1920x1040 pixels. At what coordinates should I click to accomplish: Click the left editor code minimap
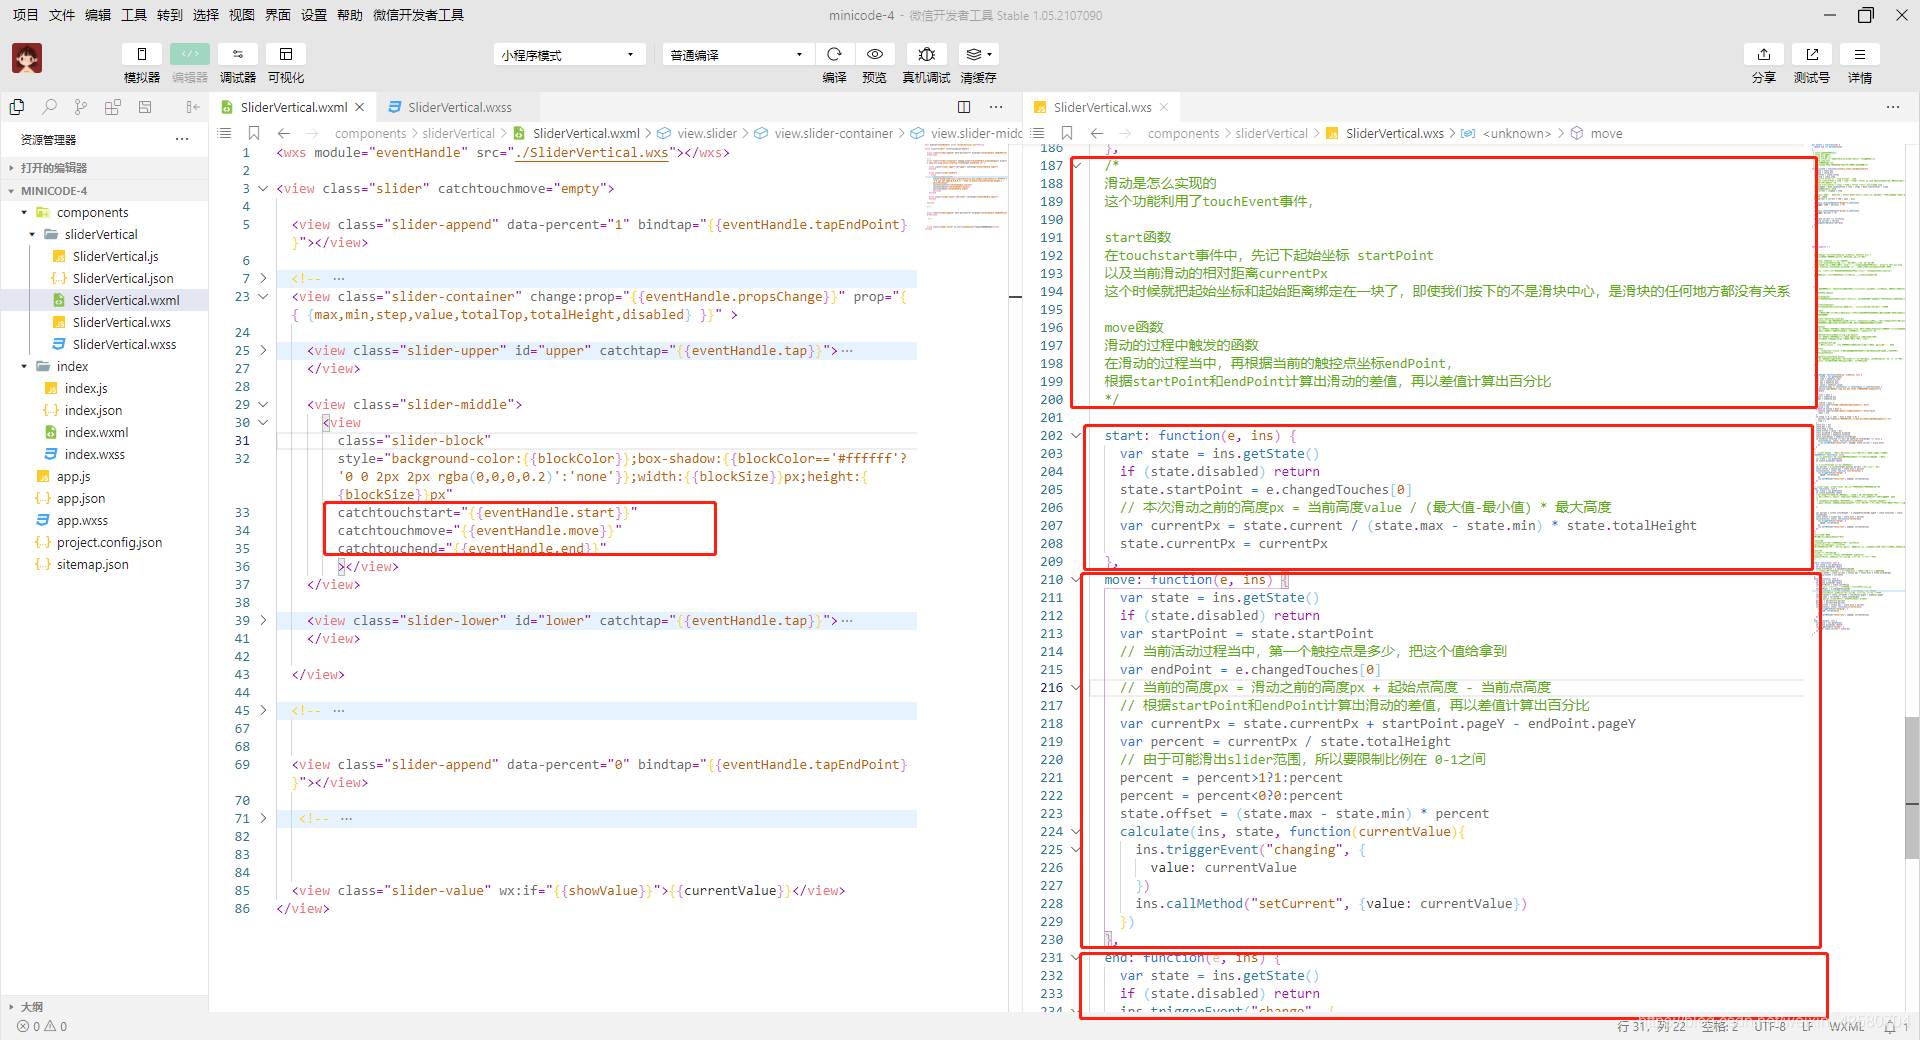[966, 187]
